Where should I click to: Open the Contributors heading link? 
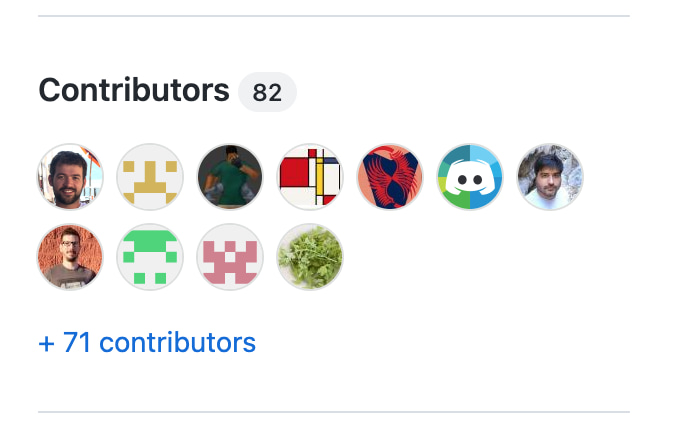pos(134,90)
